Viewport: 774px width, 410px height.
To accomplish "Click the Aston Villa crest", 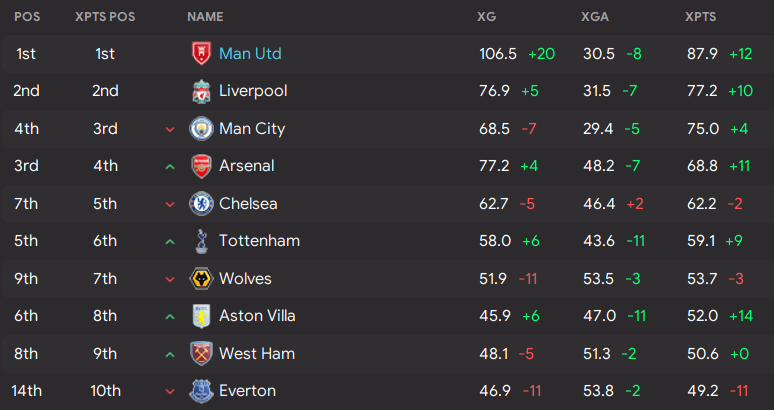I will pos(201,316).
